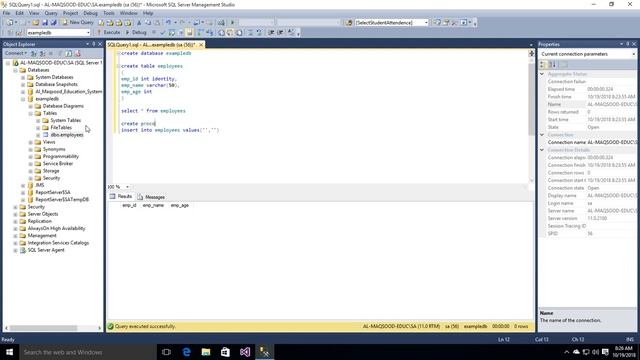The image size is (640, 360).
Task: Open the SelectStudentAttendence find dropdown
Action: coord(426,22)
